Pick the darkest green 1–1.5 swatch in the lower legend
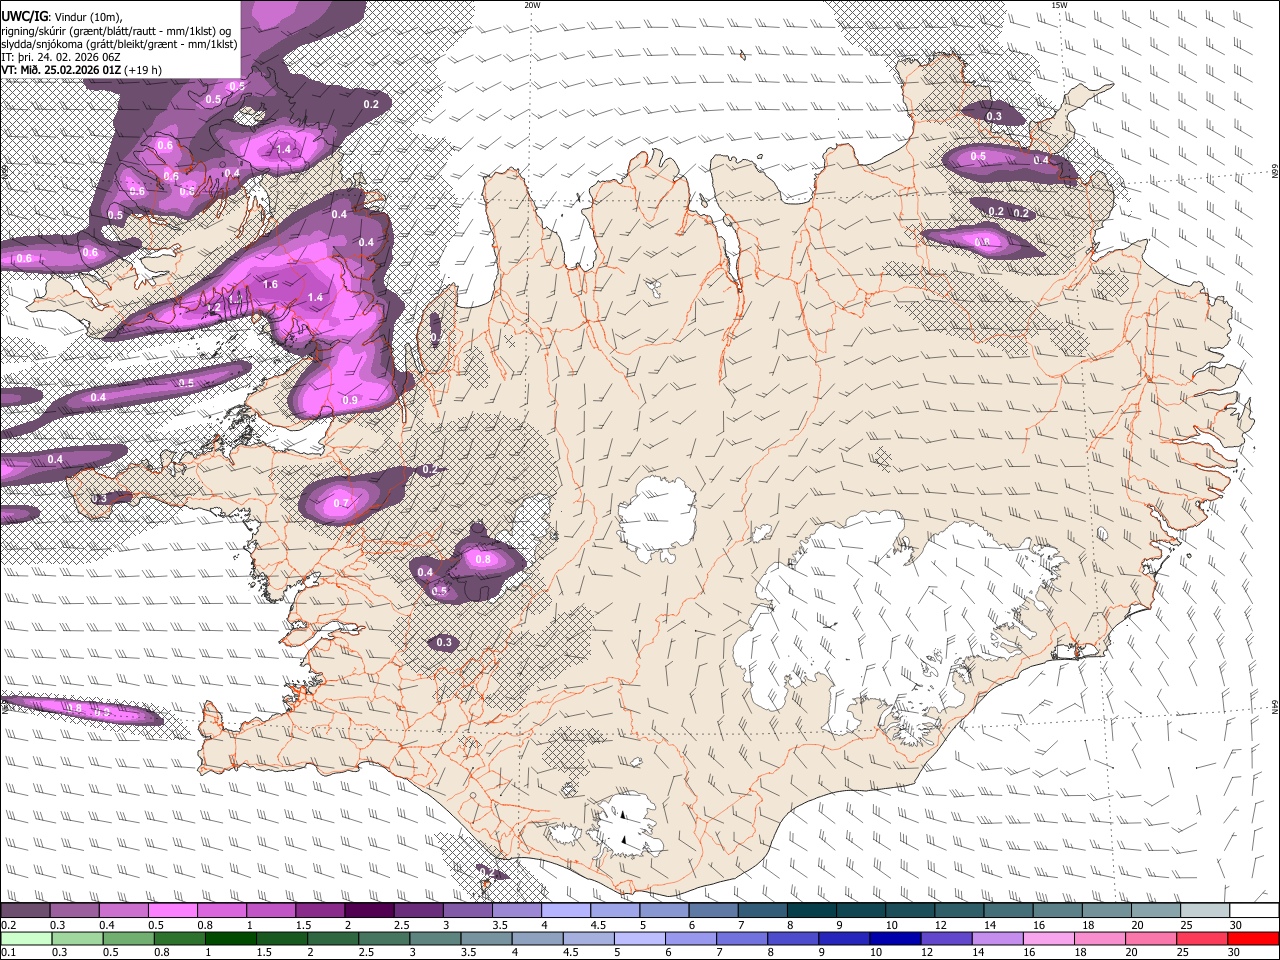This screenshot has height=960, width=1280. [x=230, y=938]
